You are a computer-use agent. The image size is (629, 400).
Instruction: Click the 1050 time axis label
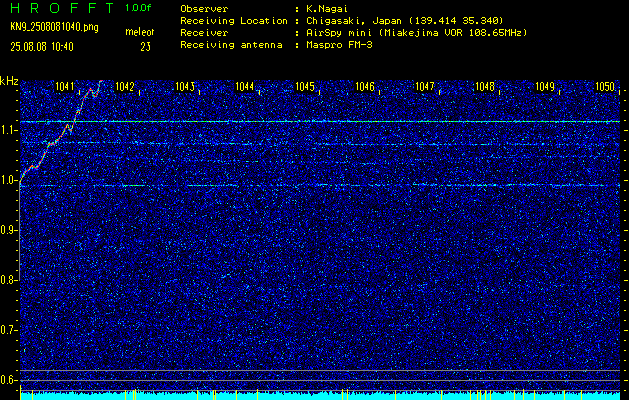pos(605,86)
